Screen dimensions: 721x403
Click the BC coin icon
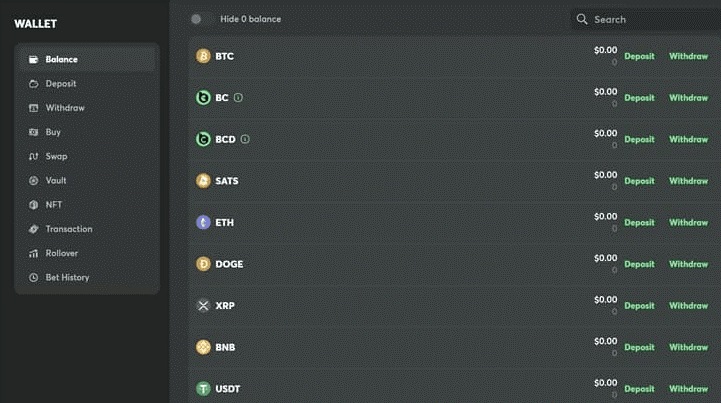pos(203,98)
